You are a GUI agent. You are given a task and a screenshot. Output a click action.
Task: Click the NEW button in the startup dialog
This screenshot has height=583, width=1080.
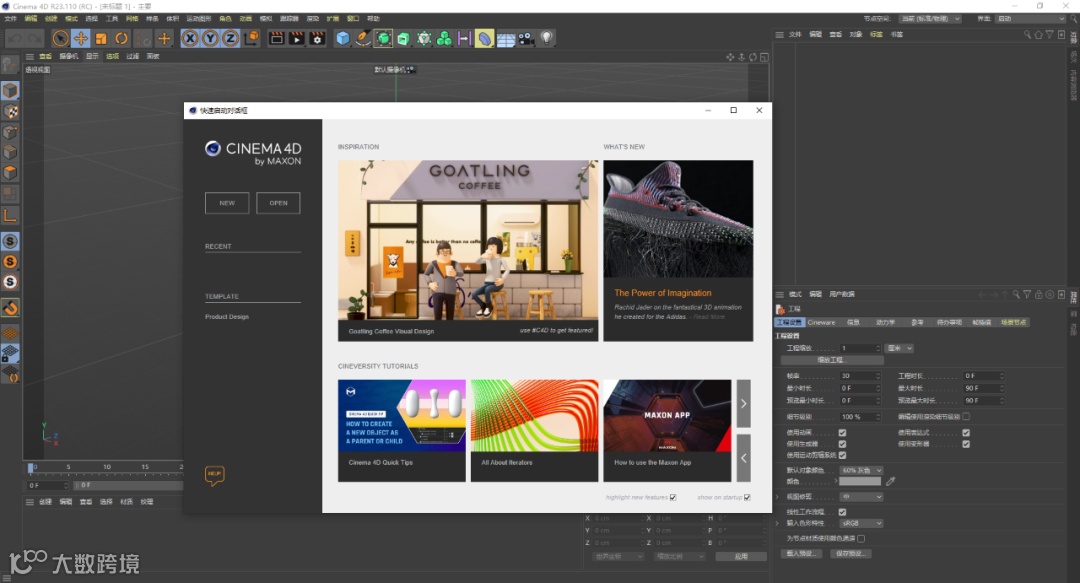click(x=227, y=203)
